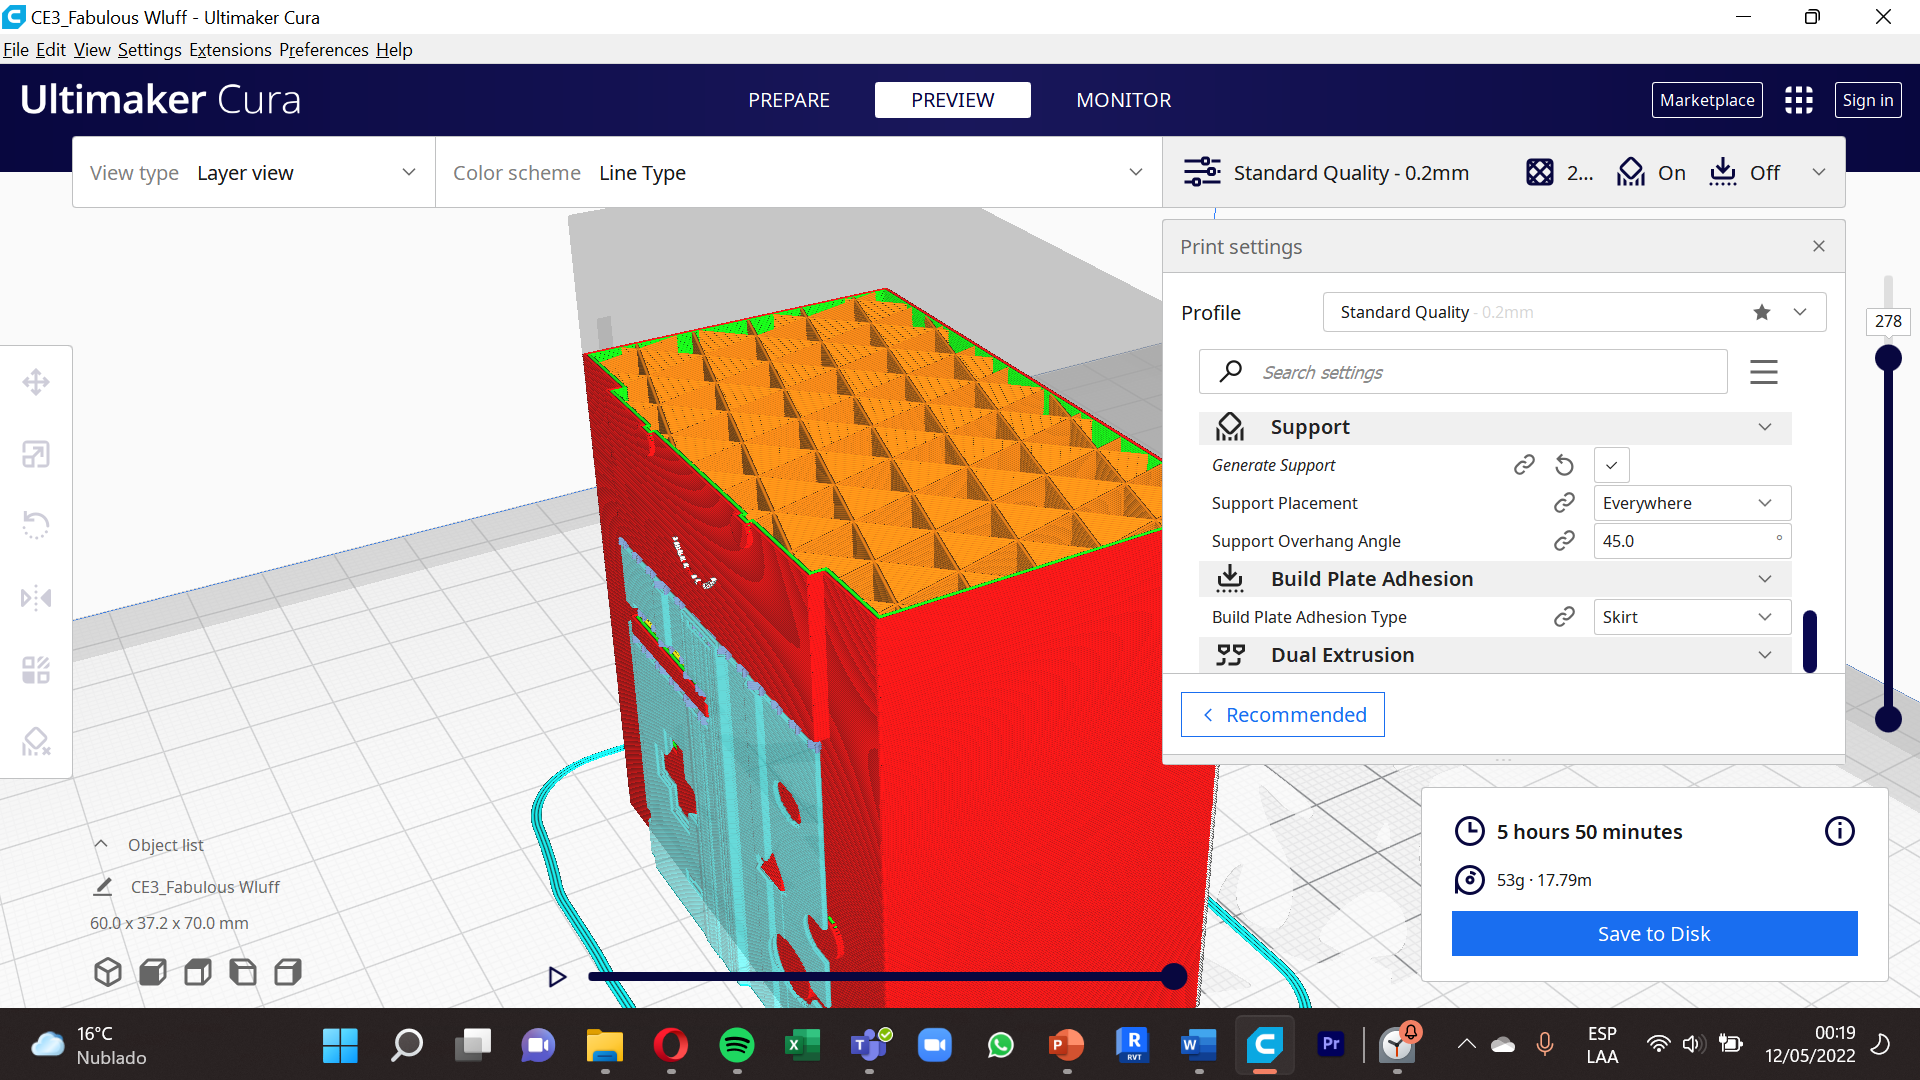Screen dimensions: 1920x1080
Task: Open the PREVIEW stage
Action: tap(953, 100)
